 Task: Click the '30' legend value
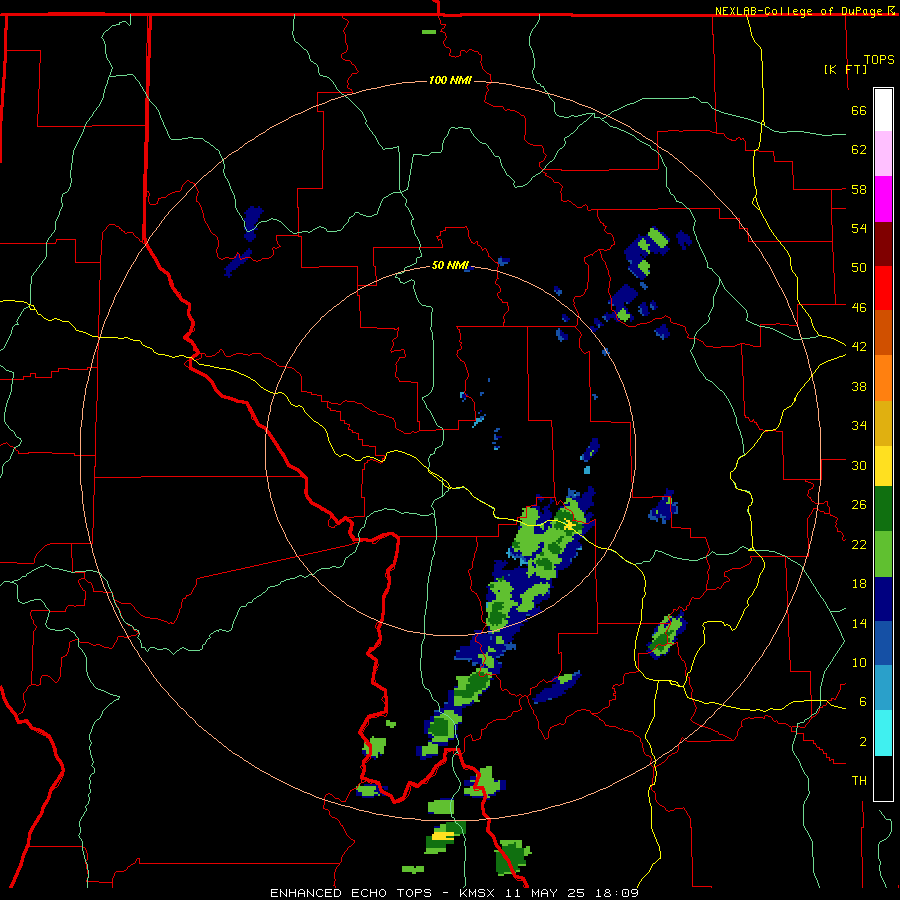[859, 465]
